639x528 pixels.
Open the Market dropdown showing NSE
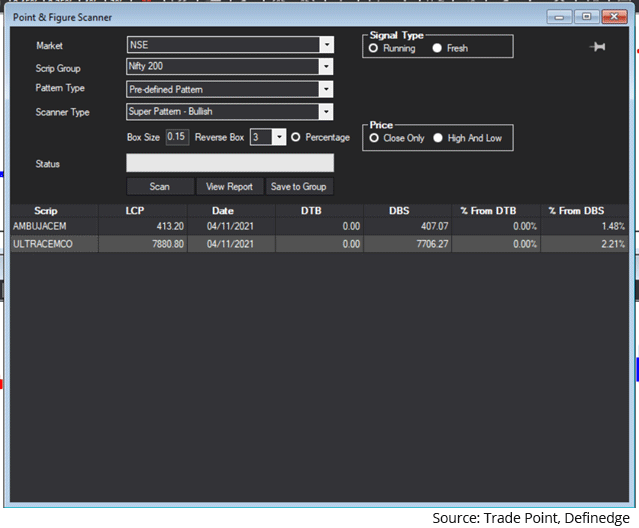pos(327,45)
